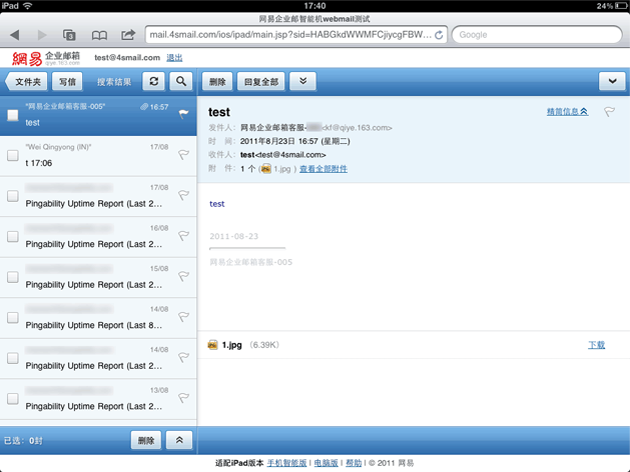Image resolution: width=630 pixels, height=472 pixels.
Task: Tap 1.jpg file name in attachment row
Action: [x=232, y=345]
